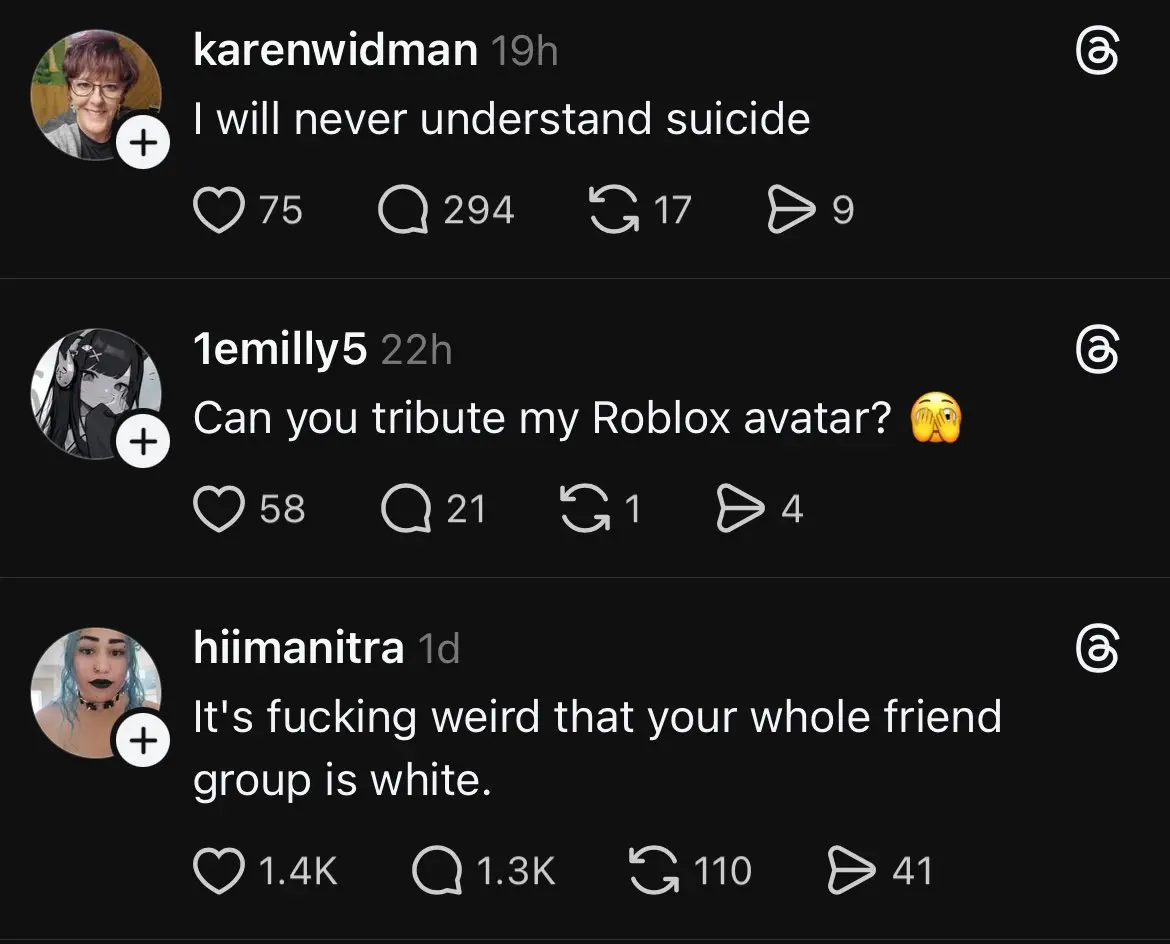Repost karenwidman's suicide post
The width and height of the screenshot is (1170, 944).
[x=614, y=210]
